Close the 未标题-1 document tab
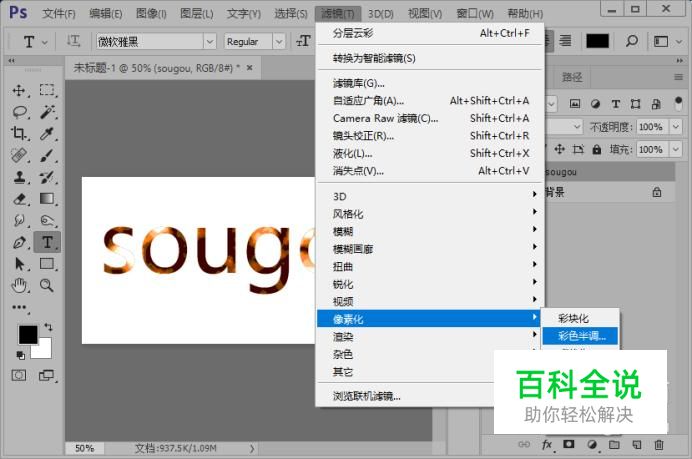 click(249, 68)
